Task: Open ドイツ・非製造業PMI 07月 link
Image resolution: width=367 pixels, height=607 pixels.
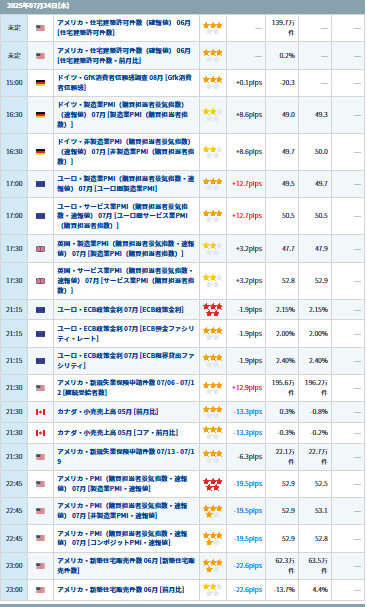Action: (x=126, y=152)
